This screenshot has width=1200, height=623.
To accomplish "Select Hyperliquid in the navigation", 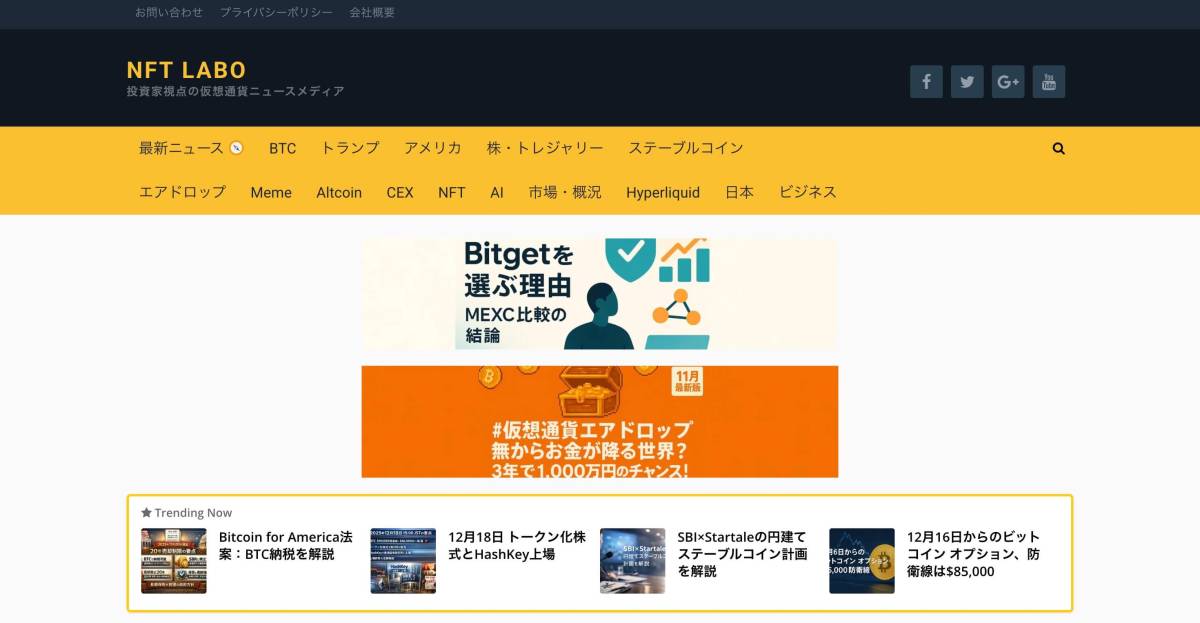I will 663,192.
